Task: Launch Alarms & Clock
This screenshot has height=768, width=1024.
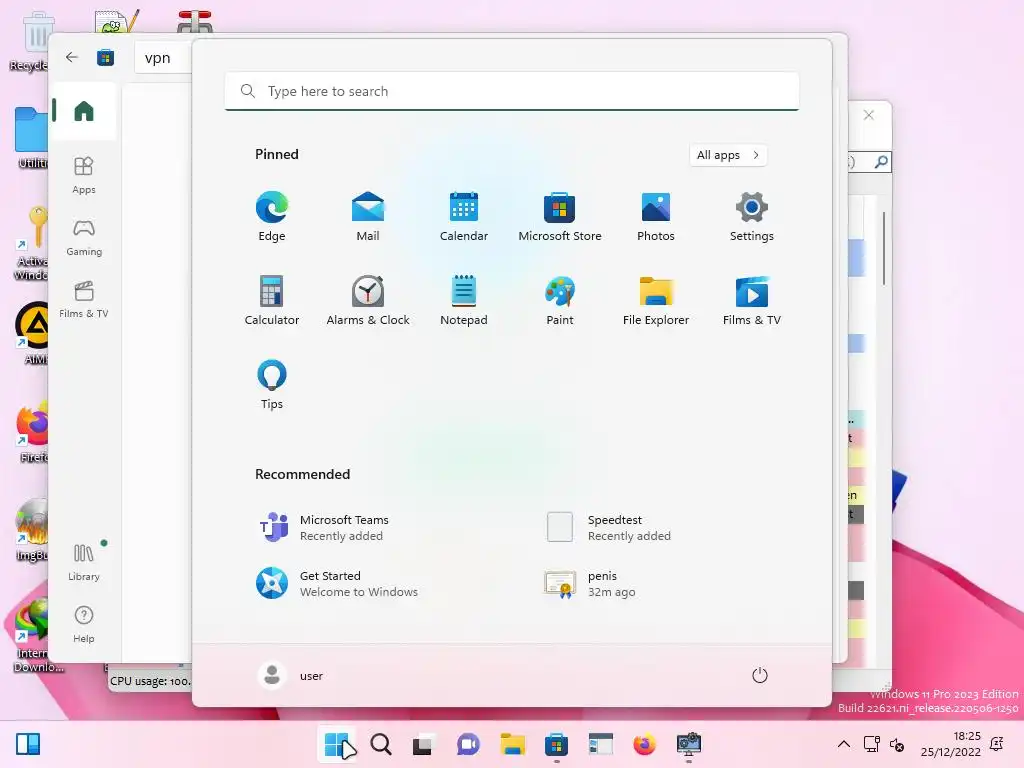Action: click(368, 300)
